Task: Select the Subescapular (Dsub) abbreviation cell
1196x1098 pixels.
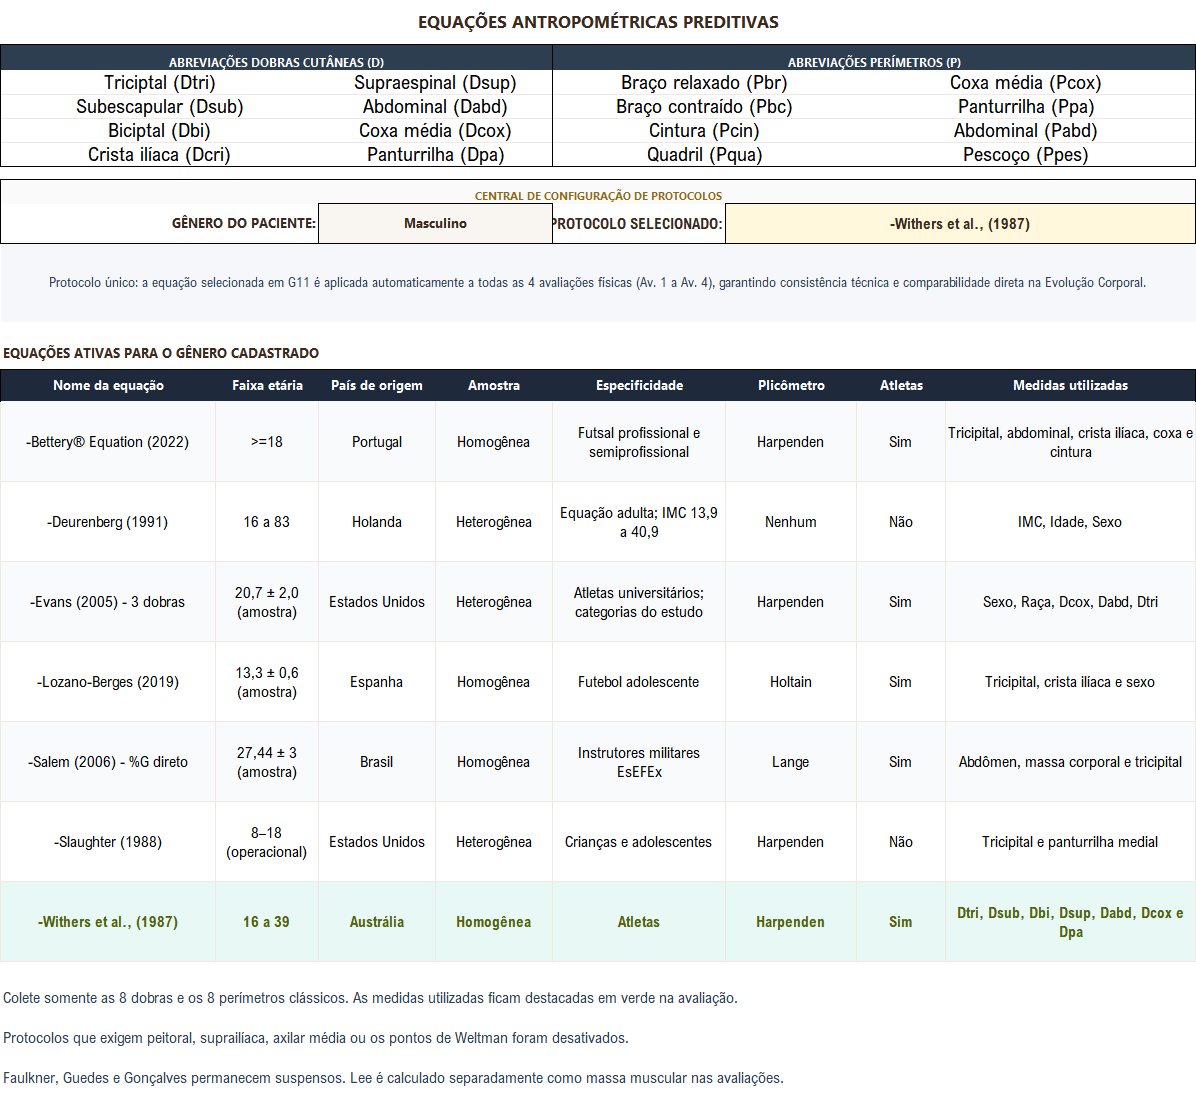Action: (x=159, y=107)
